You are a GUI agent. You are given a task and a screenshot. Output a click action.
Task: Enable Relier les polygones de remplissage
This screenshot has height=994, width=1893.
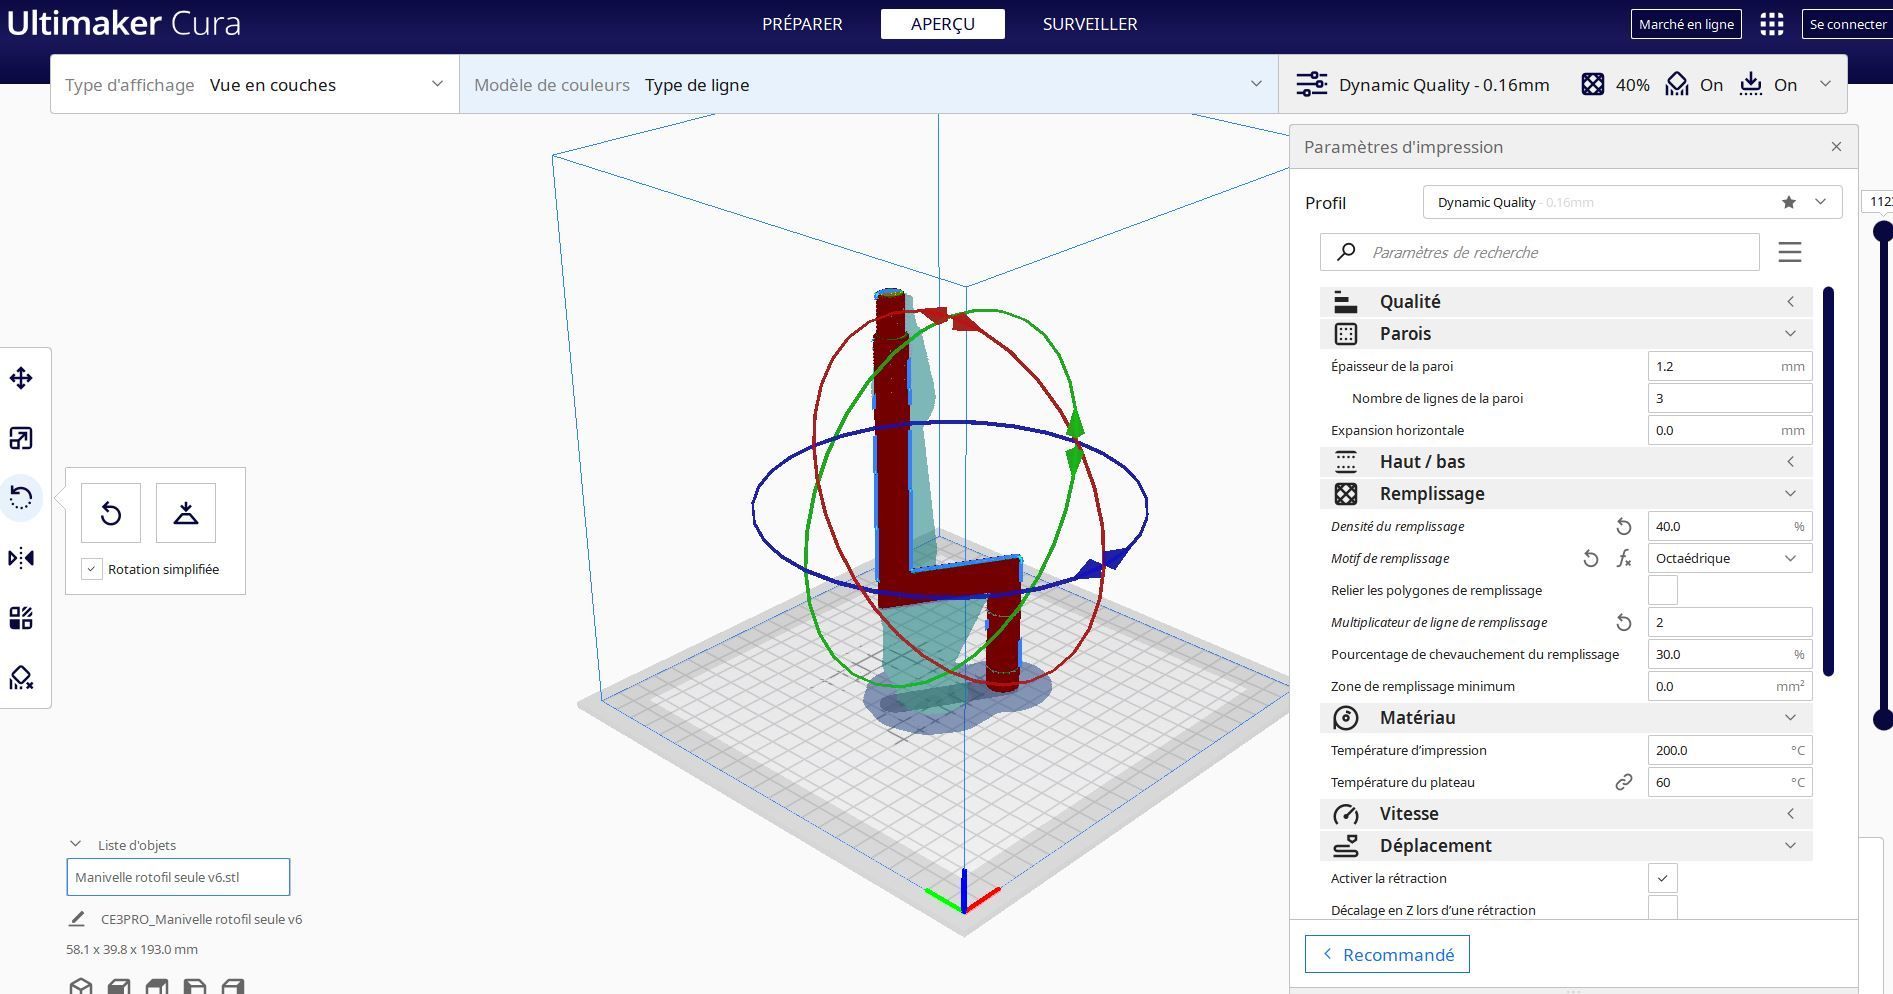tap(1663, 590)
